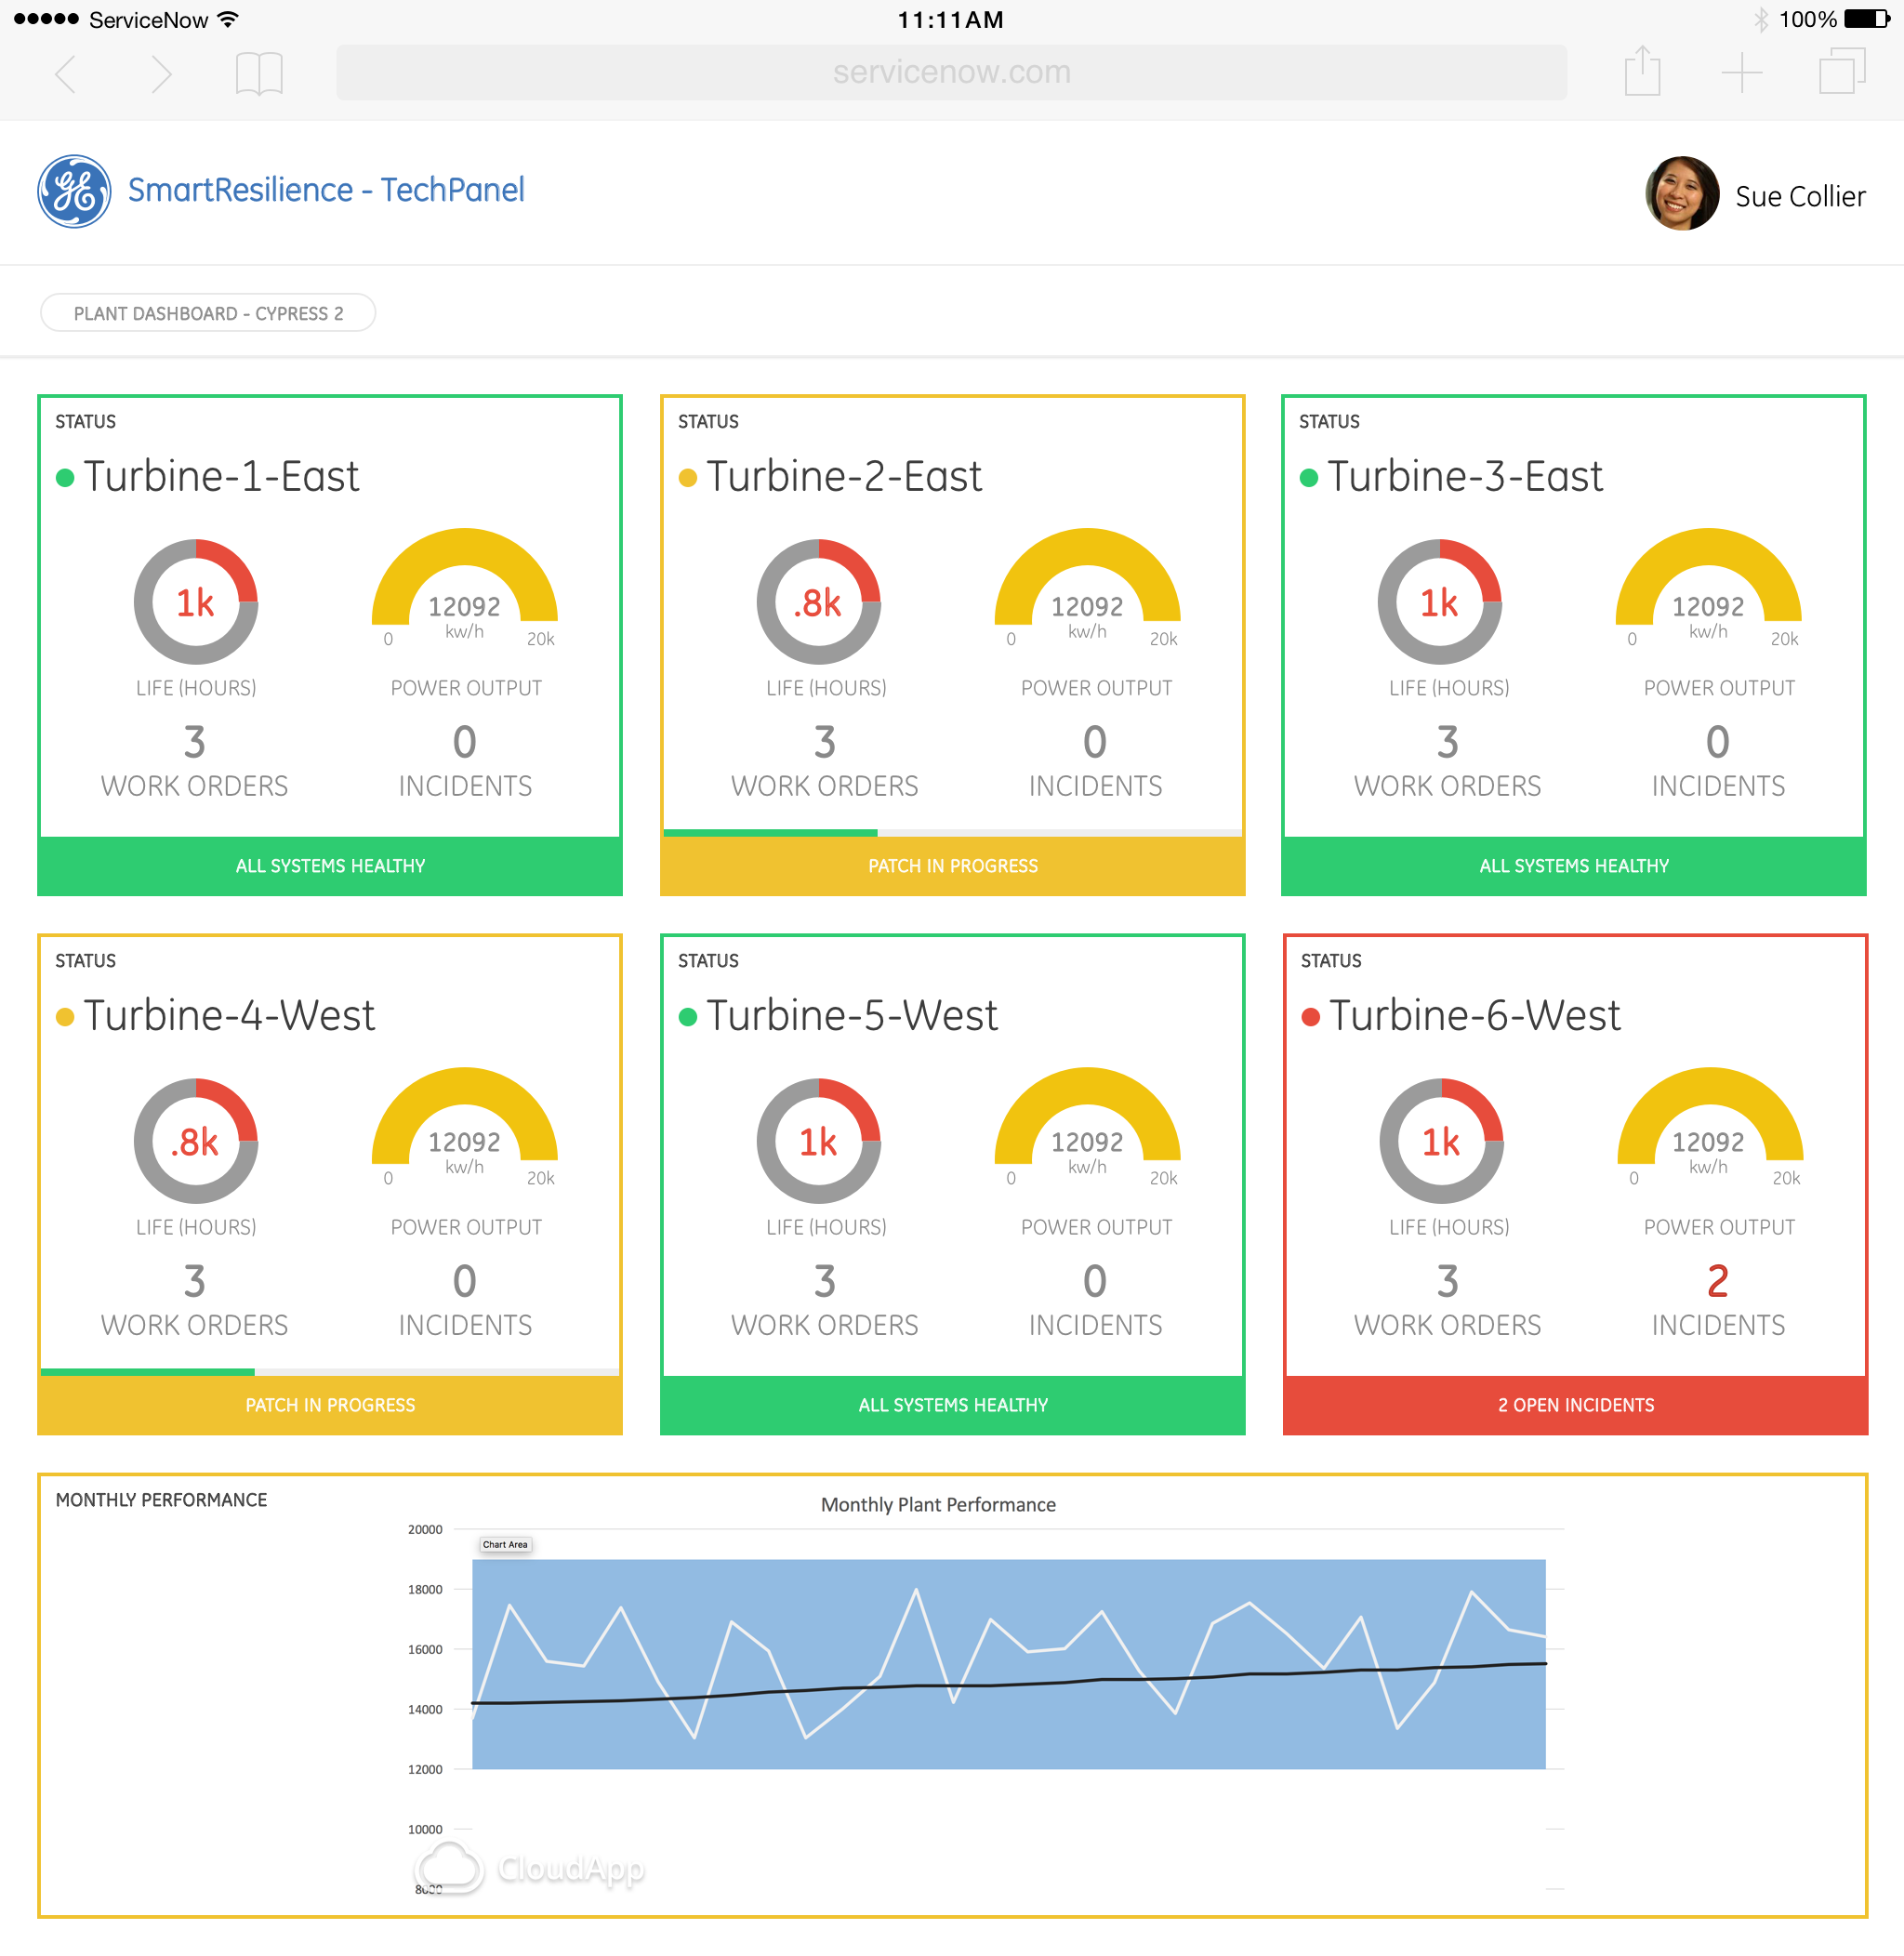Open a new tab with plus icon
1904x1956 pixels.
pyautogui.click(x=1741, y=73)
